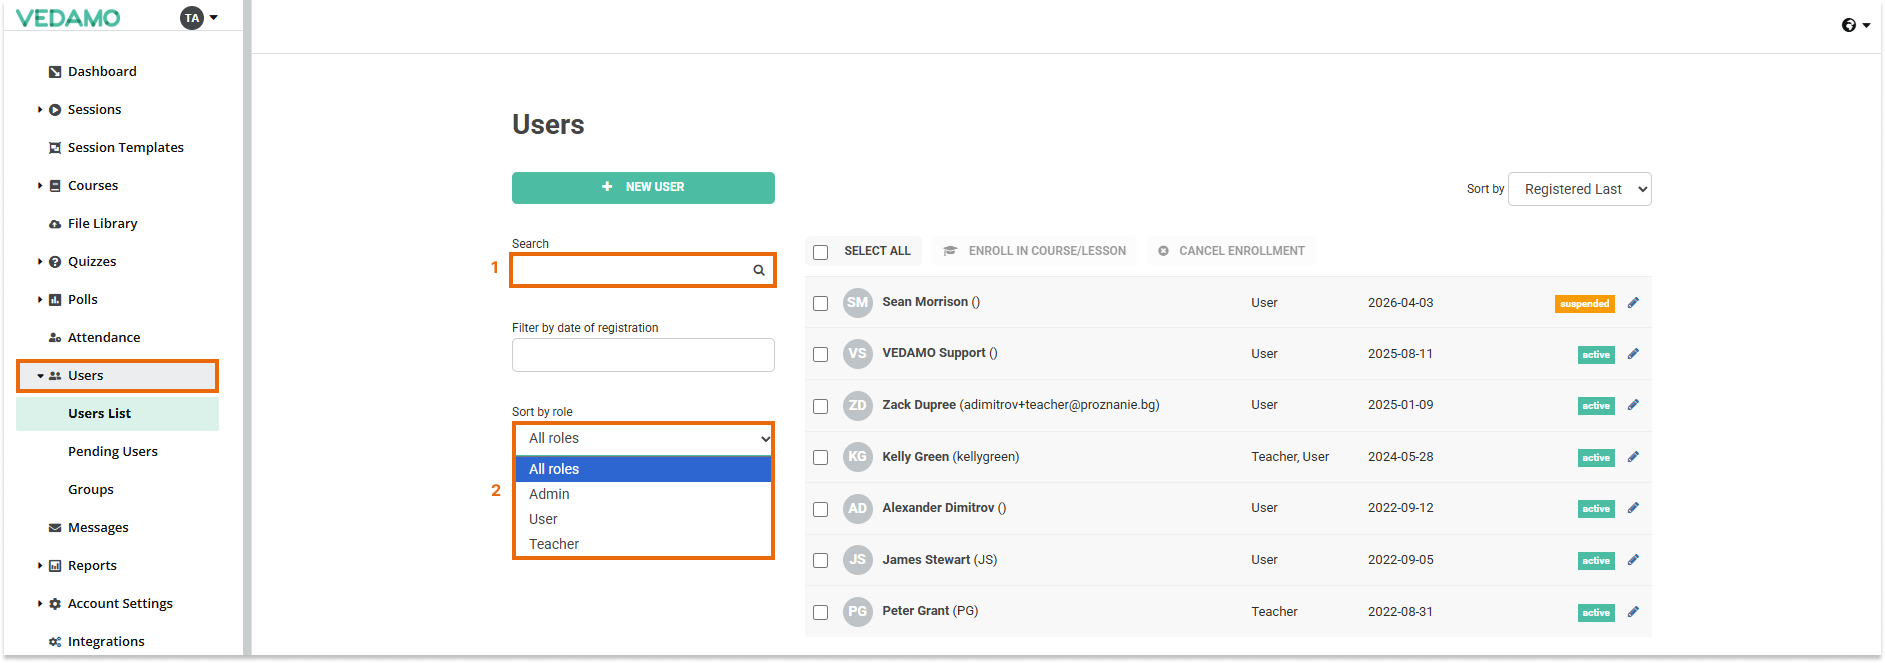Viewport: 1885px width, 663px height.
Task: Edit Peter Grant with pencil icon
Action: coord(1633,612)
